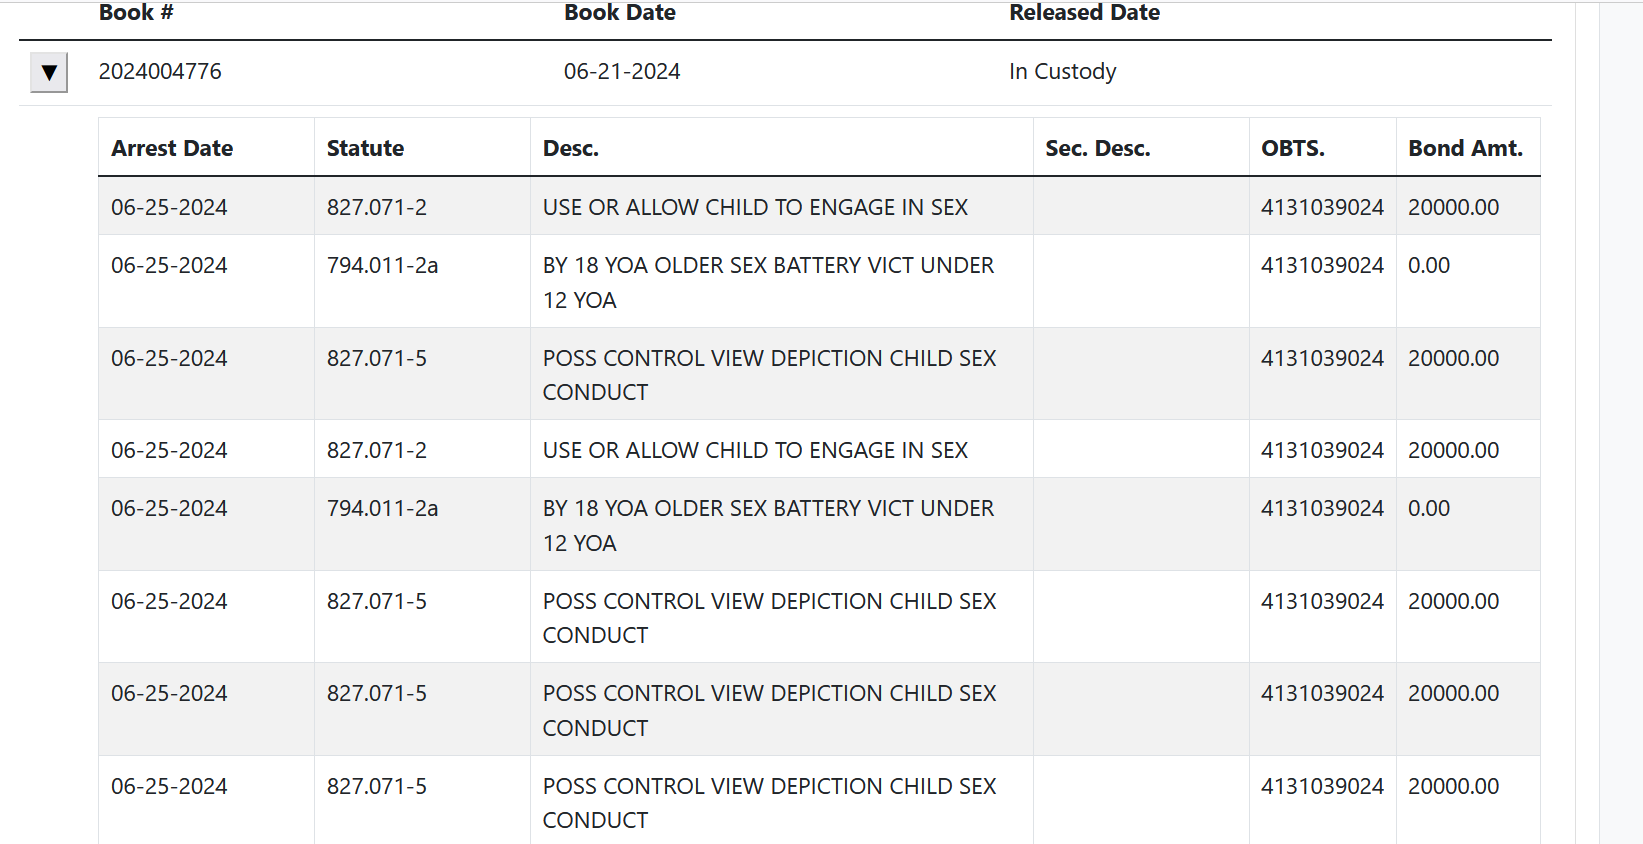Click the Book # column header

coord(136,13)
